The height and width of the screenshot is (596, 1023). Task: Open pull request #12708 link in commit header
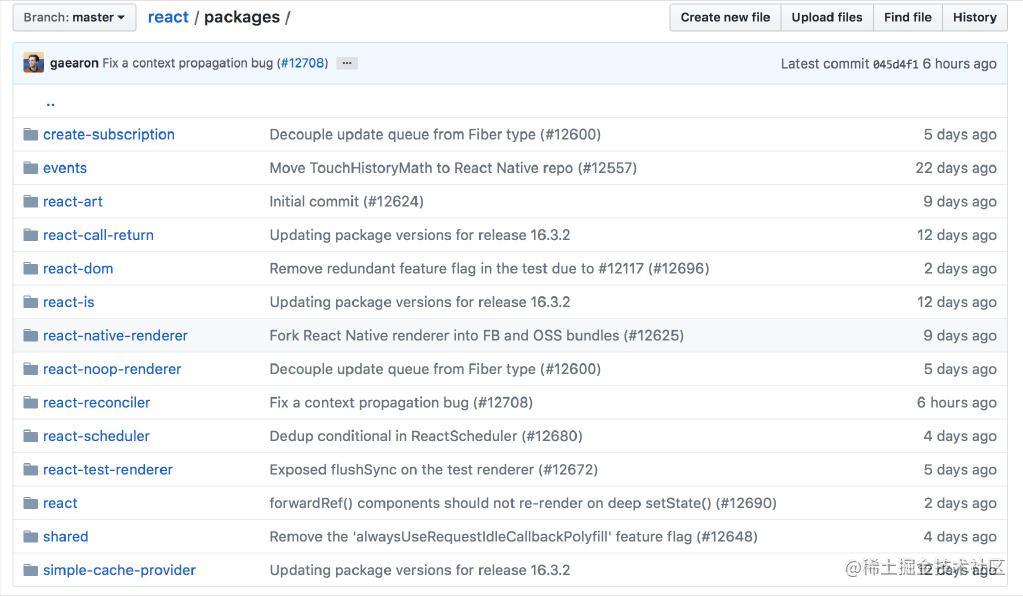tap(302, 63)
